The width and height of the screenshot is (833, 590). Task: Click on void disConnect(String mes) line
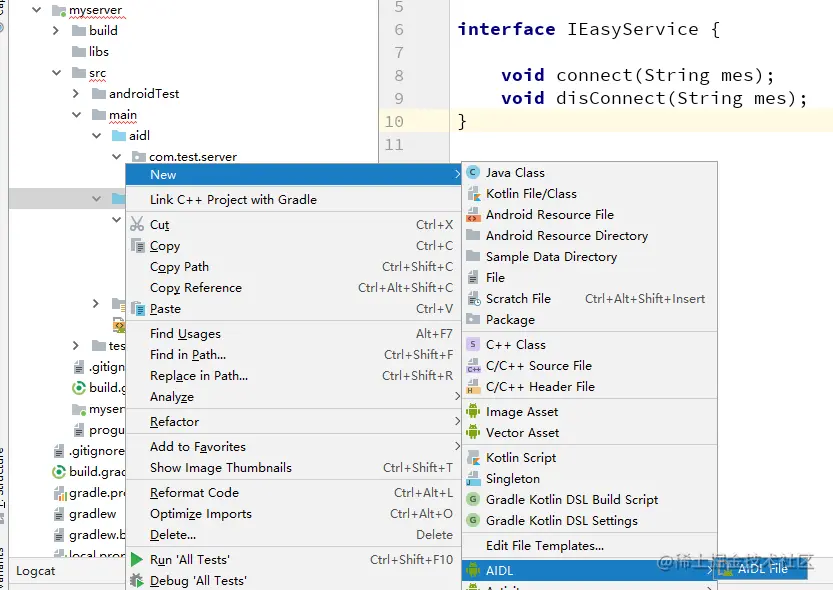click(654, 98)
